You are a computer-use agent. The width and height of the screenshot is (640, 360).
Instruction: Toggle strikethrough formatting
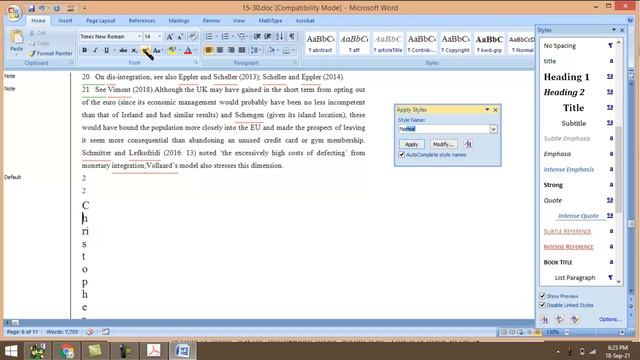click(123, 50)
